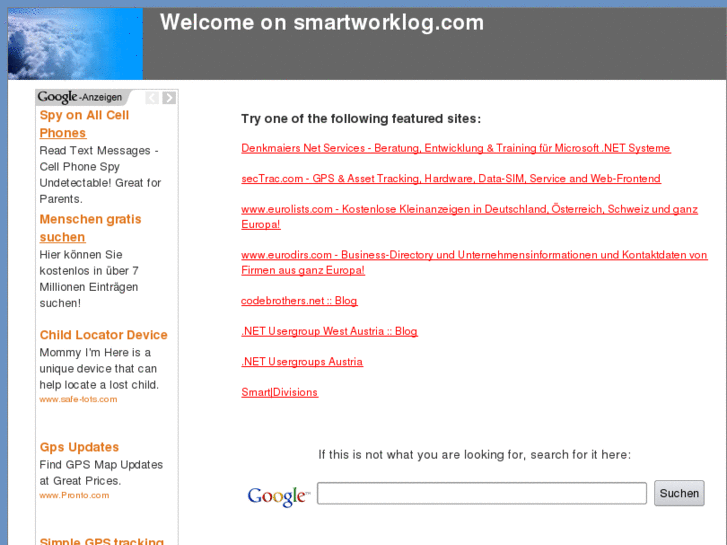Open Smart|Divisions link
The image size is (727, 545).
coord(280,392)
